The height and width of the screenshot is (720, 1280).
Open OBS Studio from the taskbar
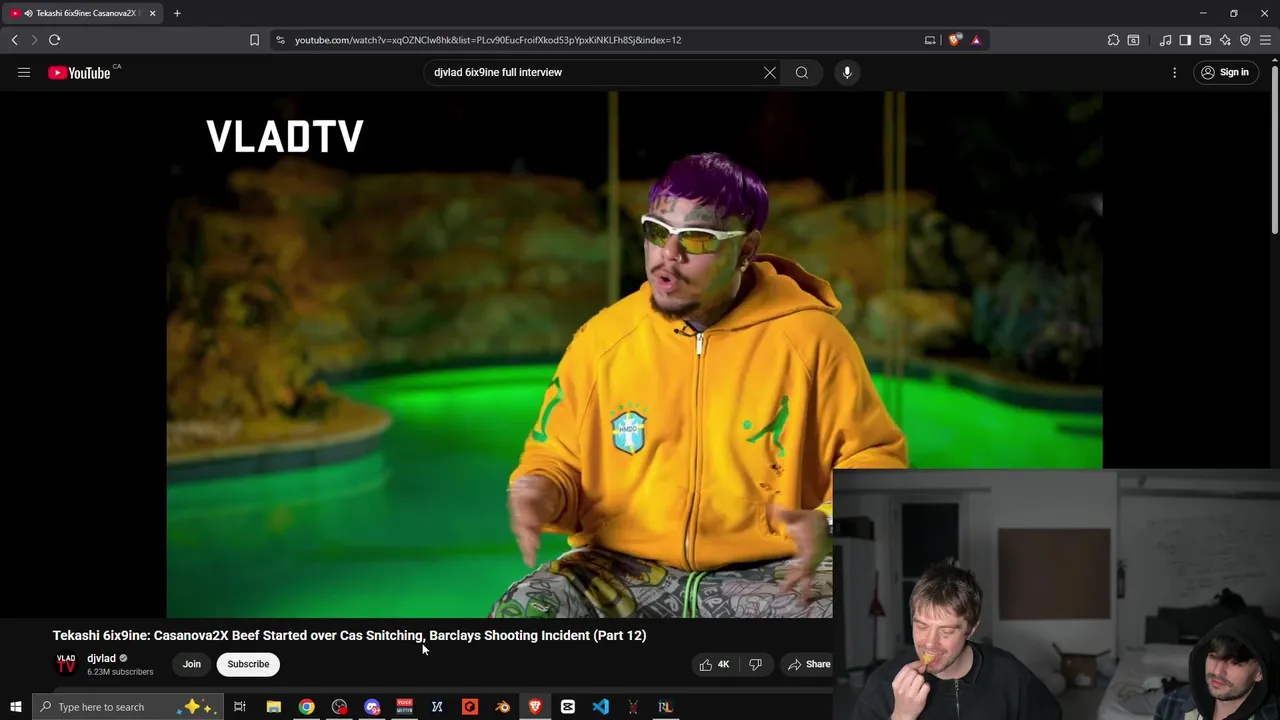click(339, 707)
